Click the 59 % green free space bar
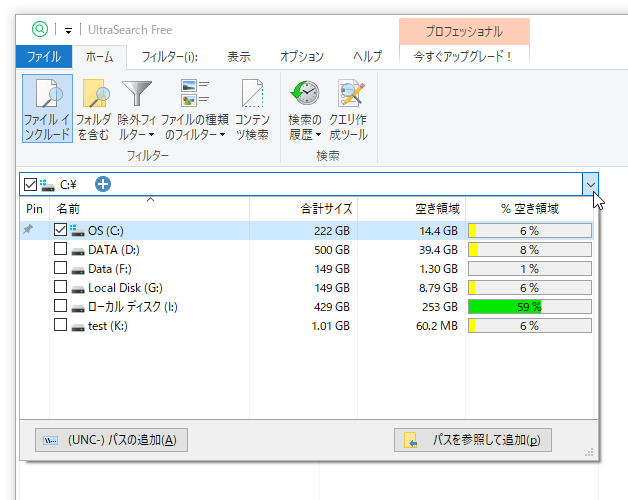628x500 pixels. pyautogui.click(x=529, y=307)
